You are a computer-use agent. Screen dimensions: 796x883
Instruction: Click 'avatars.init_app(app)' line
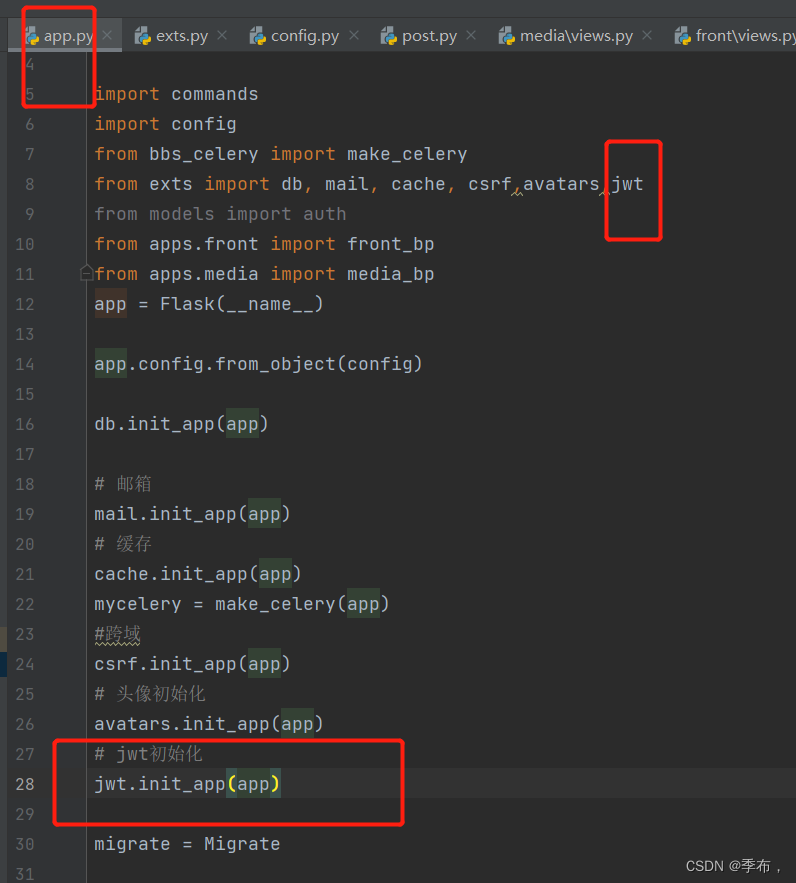[x=209, y=724]
